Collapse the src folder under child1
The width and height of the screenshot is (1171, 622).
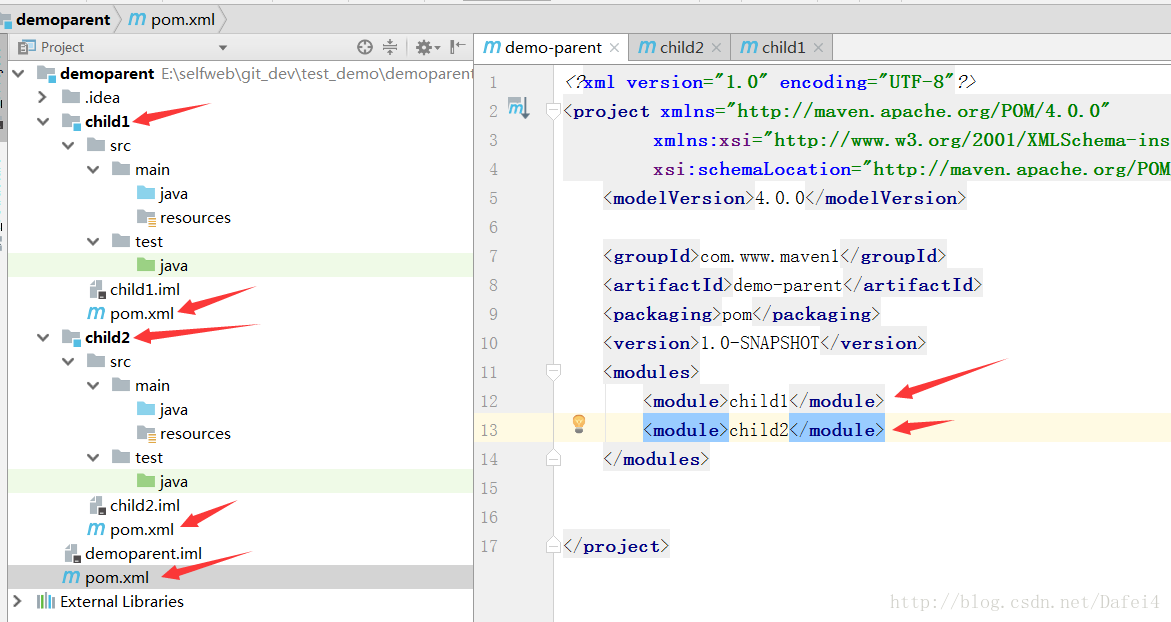point(68,146)
